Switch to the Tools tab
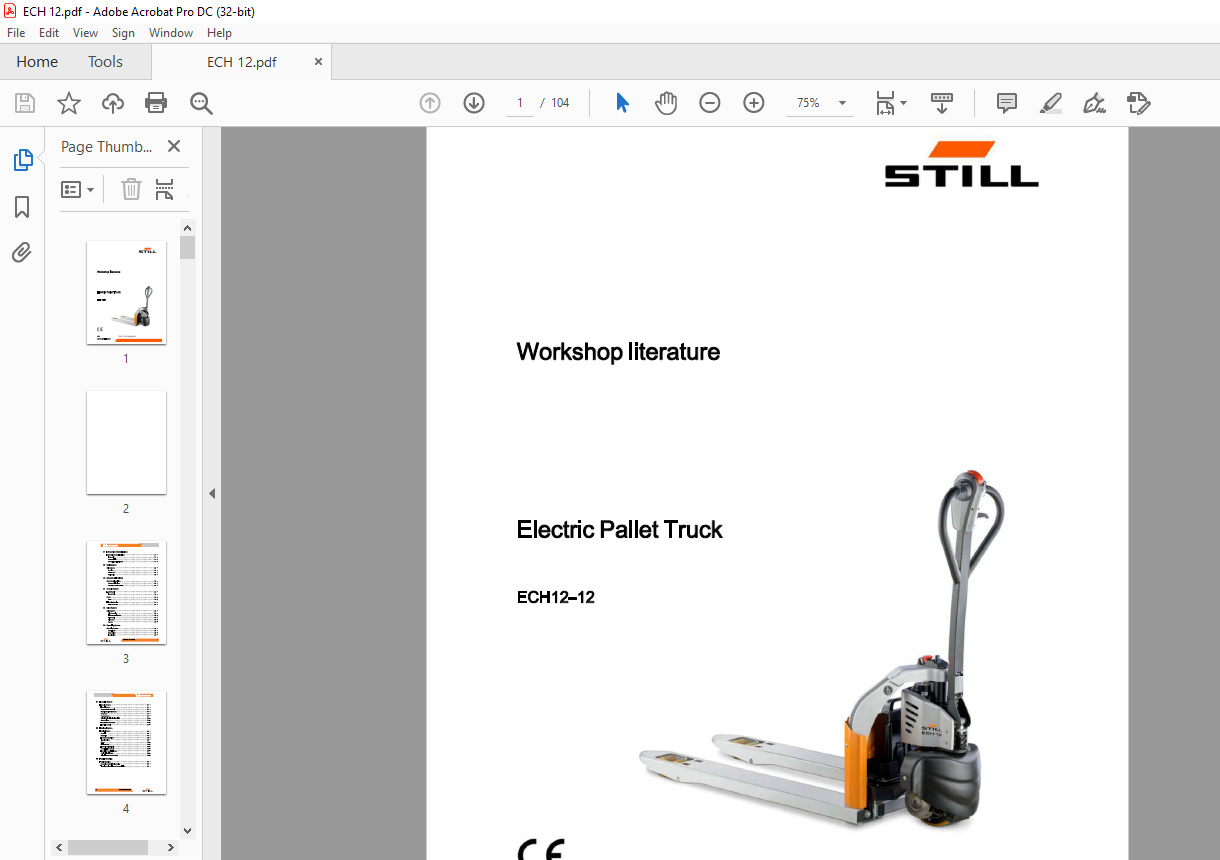Viewport: 1220px width, 860px height. (x=105, y=61)
